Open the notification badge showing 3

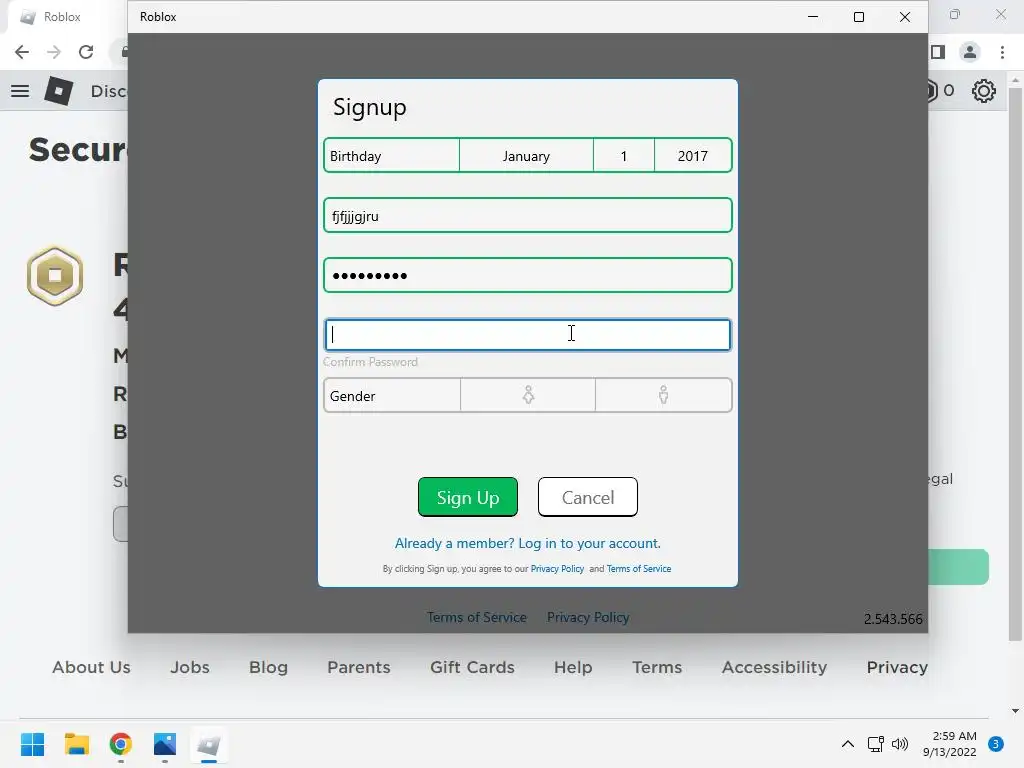[996, 744]
